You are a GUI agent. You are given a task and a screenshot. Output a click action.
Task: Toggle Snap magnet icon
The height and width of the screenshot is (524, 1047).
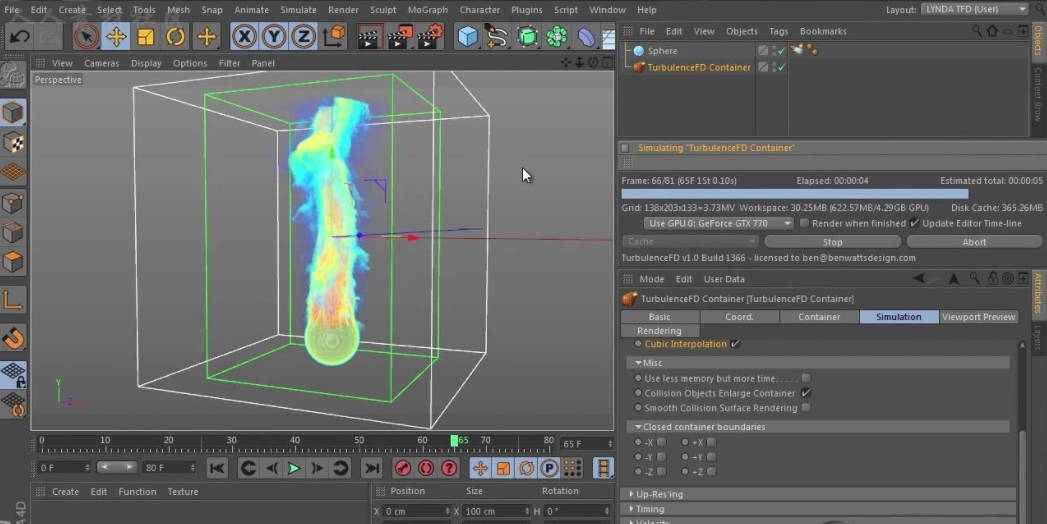point(13,338)
